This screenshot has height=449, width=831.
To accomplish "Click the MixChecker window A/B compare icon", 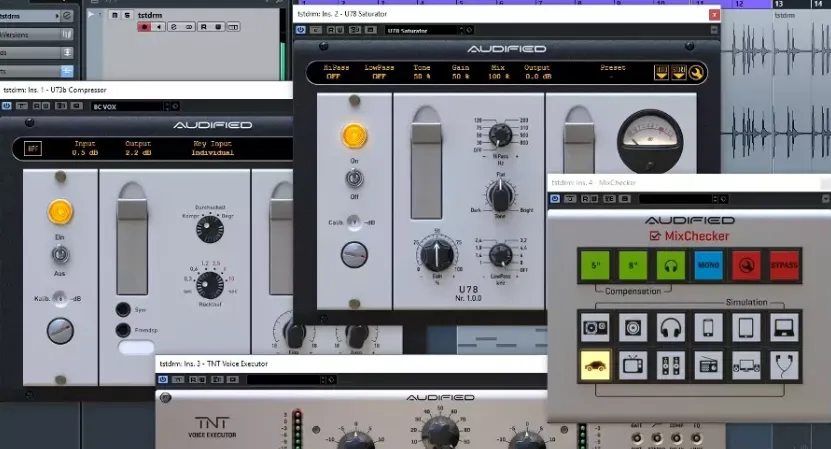I will coord(609,199).
